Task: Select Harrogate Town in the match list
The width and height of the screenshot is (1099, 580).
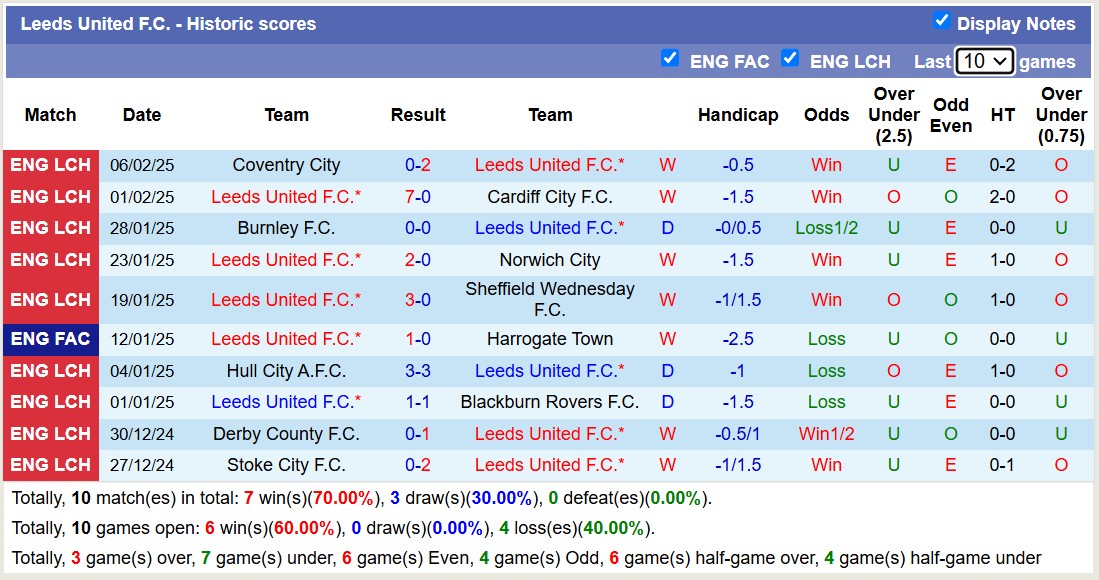Action: pyautogui.click(x=550, y=338)
